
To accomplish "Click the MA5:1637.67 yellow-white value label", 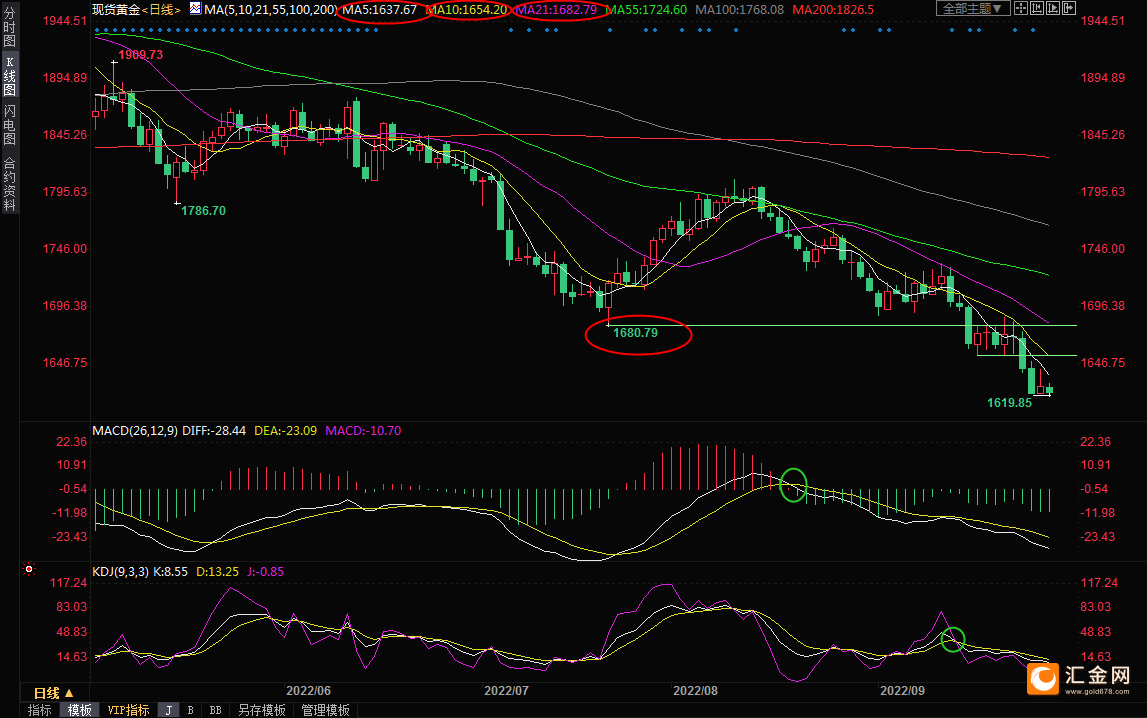I will [x=380, y=9].
